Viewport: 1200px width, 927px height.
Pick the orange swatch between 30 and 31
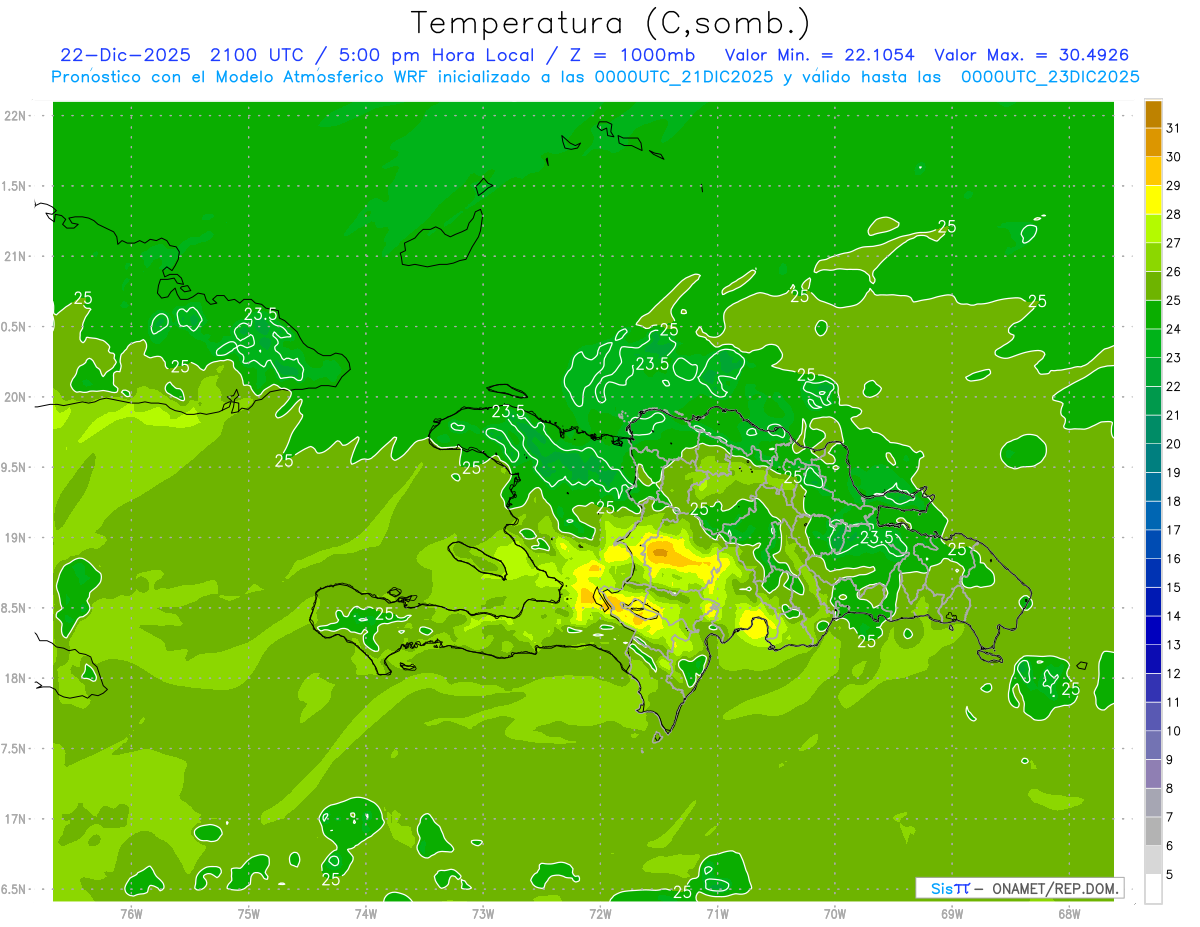pos(1153,142)
